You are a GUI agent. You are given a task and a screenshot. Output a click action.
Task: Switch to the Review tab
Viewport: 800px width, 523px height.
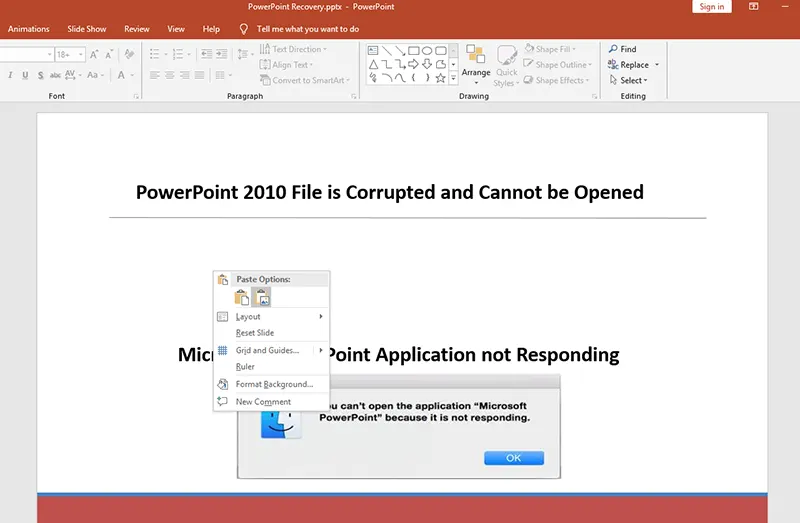coord(137,29)
